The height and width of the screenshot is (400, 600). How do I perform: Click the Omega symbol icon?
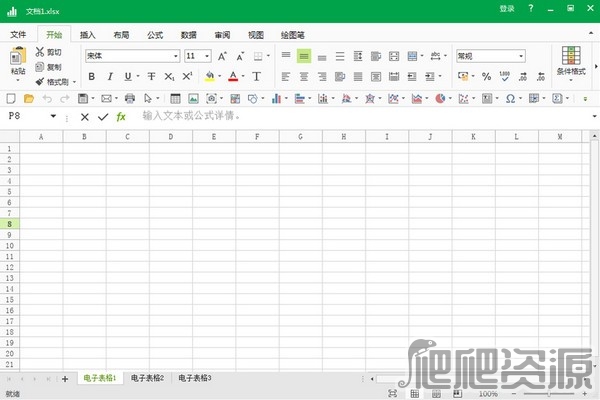[x=510, y=99]
